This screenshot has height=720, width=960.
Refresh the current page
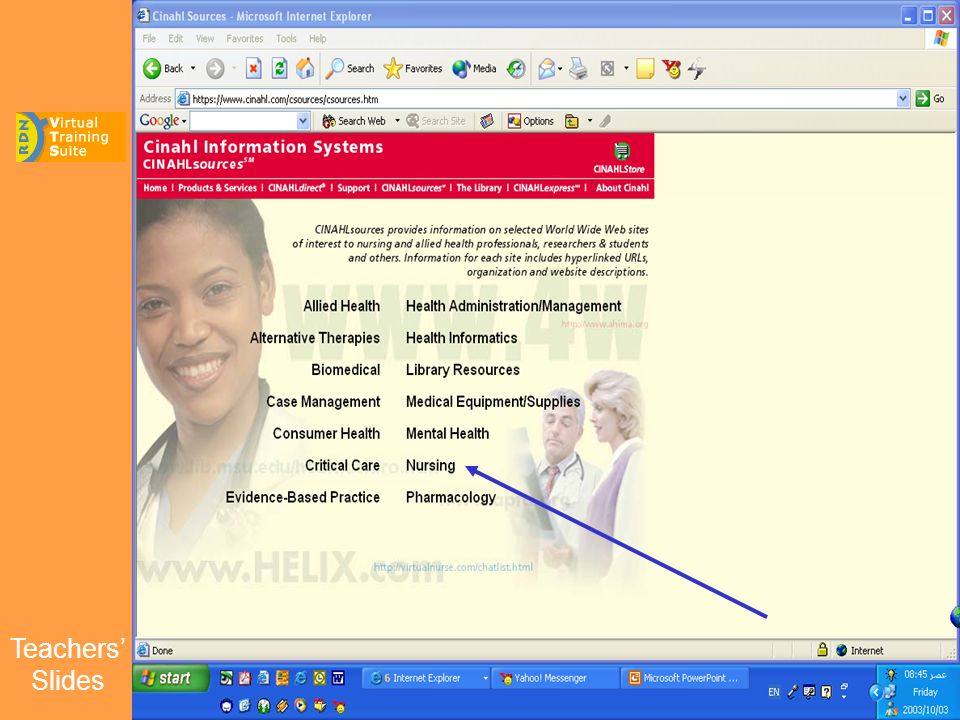[279, 69]
